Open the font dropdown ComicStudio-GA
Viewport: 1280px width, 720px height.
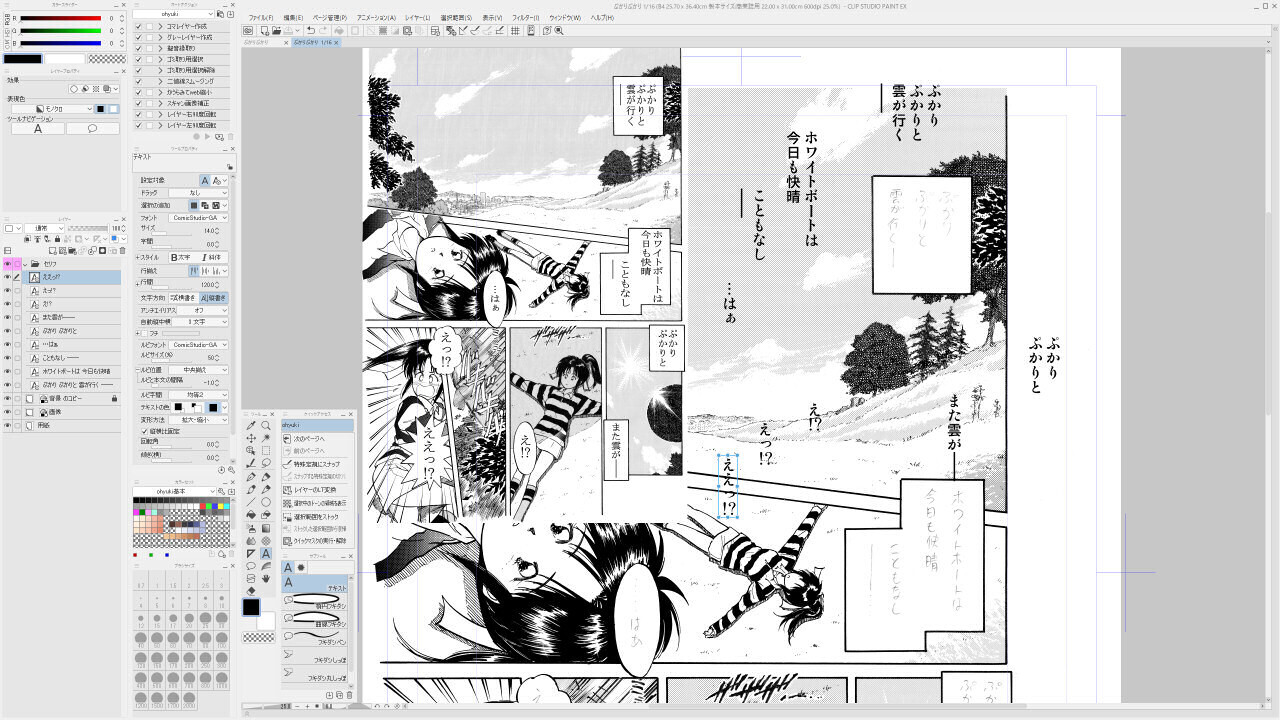pos(197,217)
